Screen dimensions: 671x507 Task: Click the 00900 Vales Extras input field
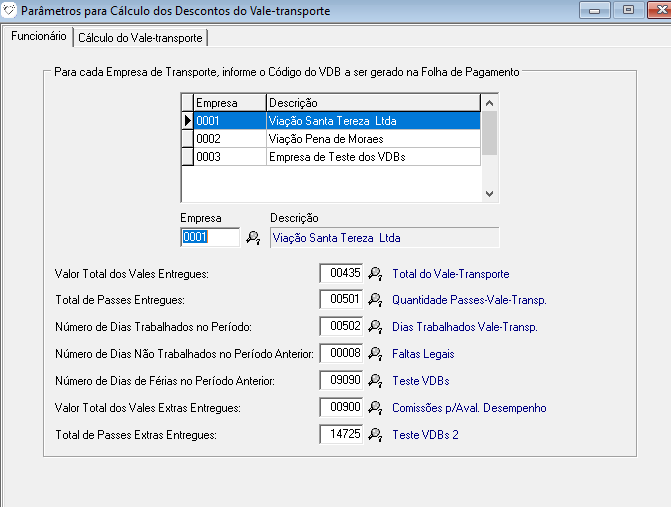341,408
